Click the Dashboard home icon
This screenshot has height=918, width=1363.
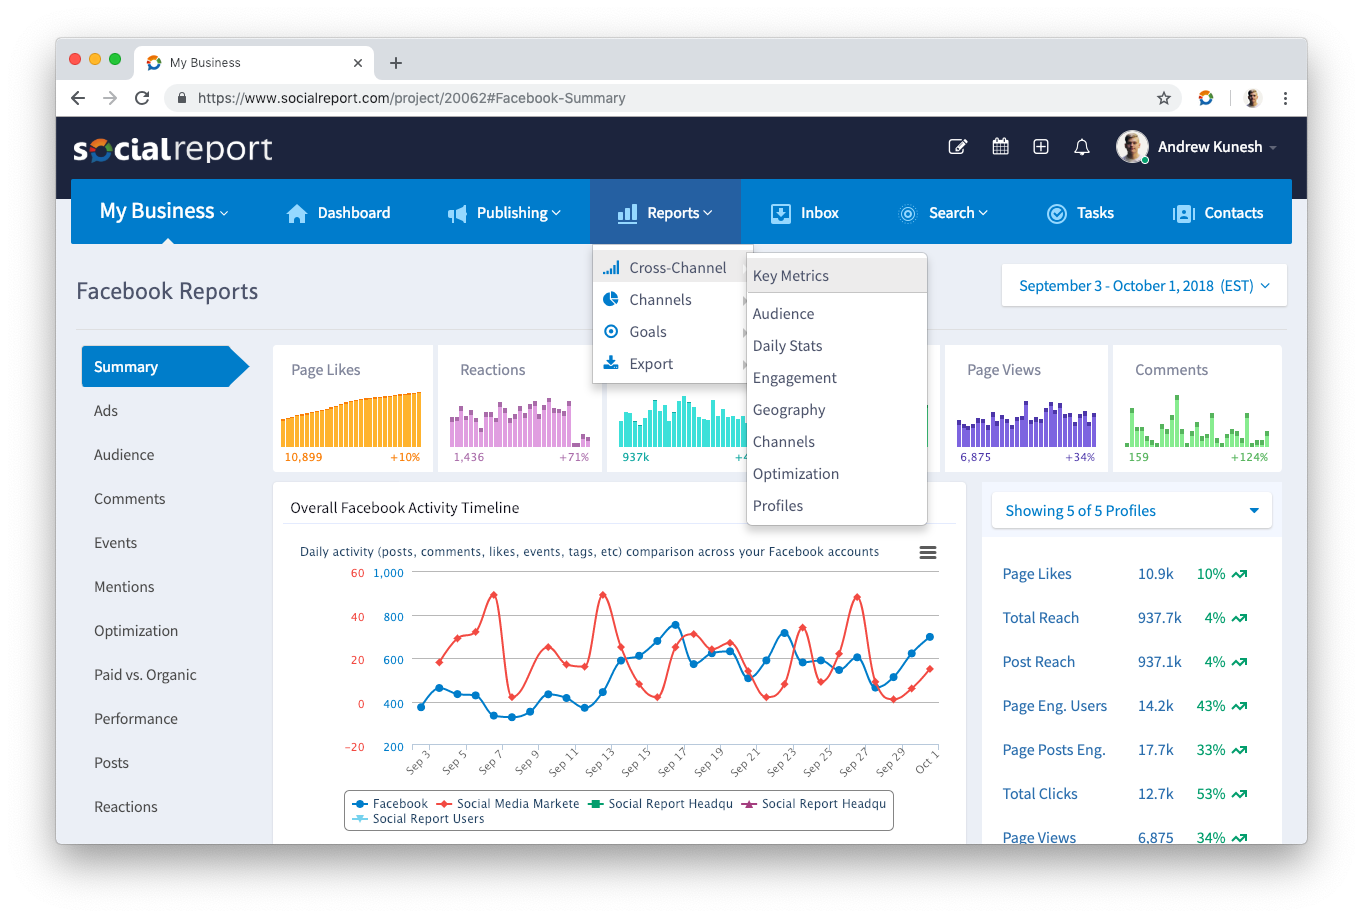[297, 213]
